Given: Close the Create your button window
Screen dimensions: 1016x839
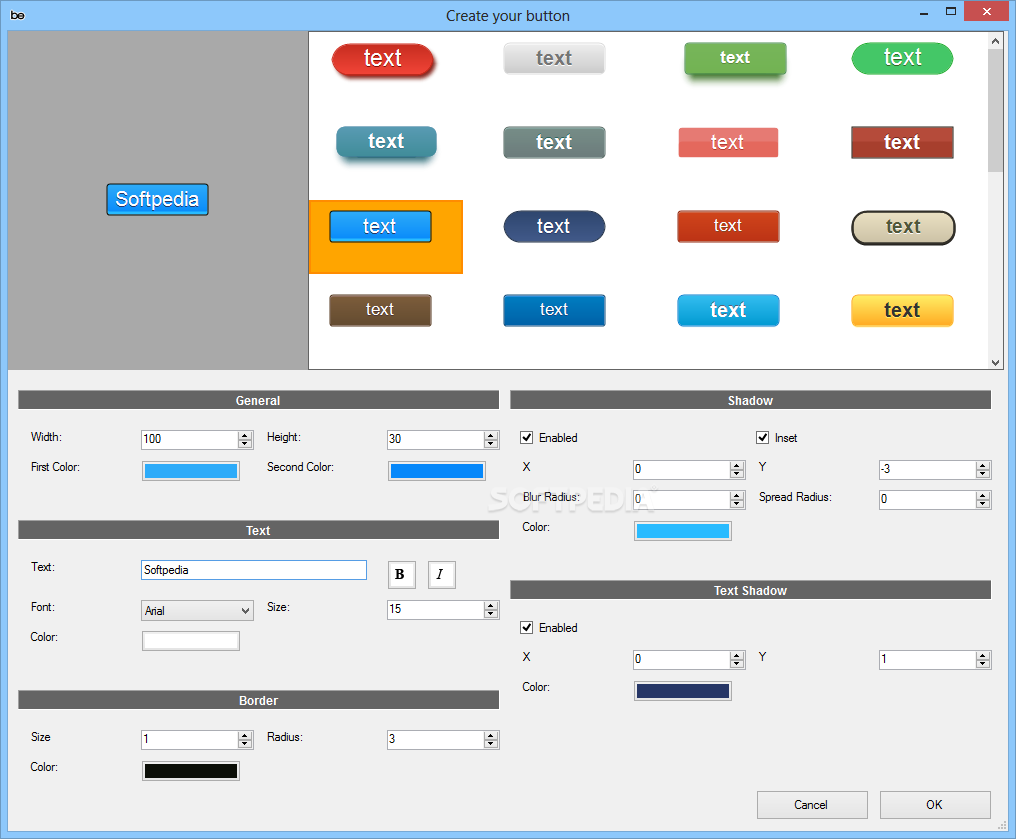Looking at the screenshot, I should click(986, 11).
